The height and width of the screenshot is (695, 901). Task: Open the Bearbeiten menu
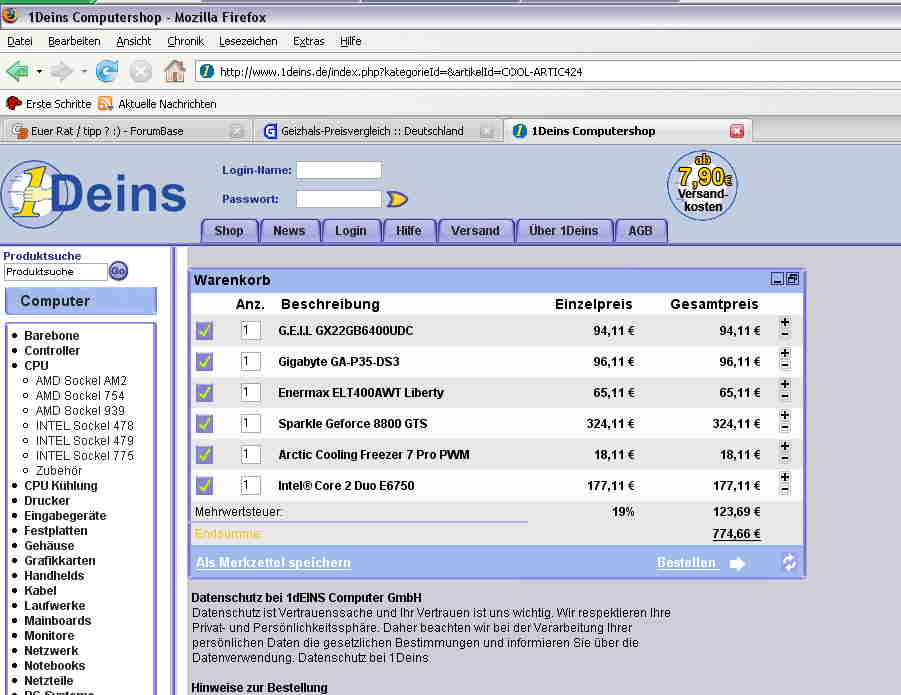[x=74, y=41]
